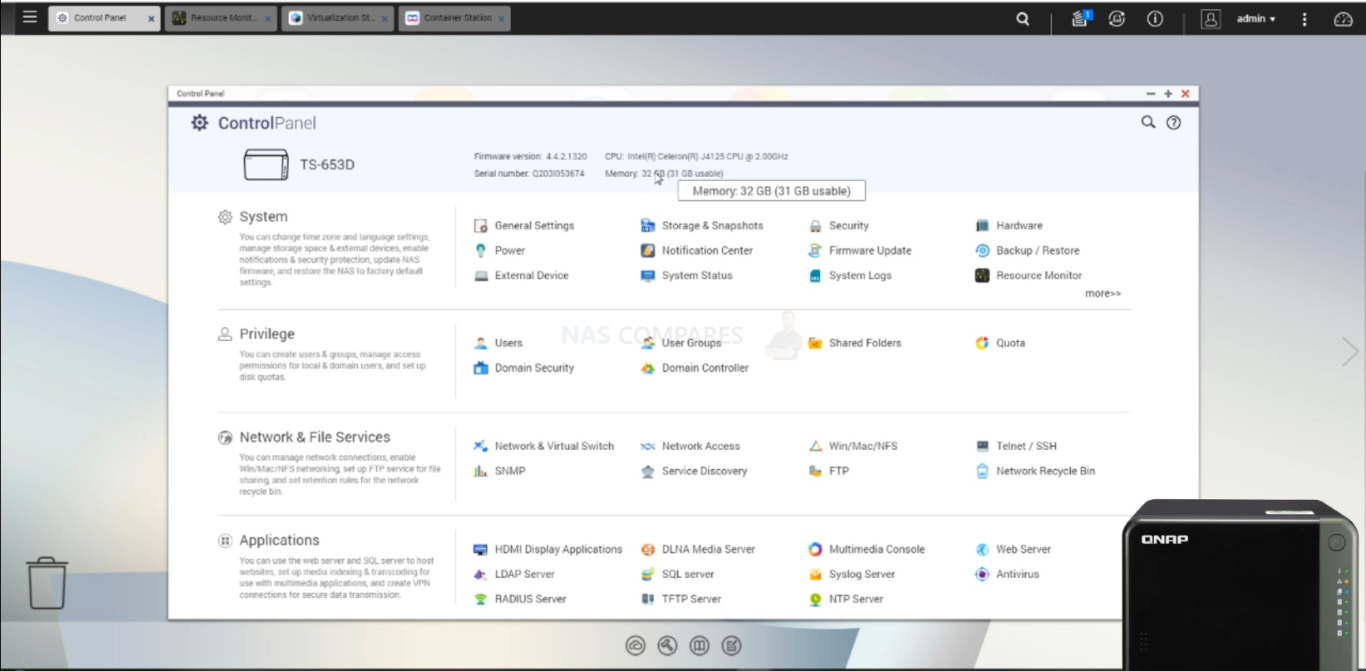The width and height of the screenshot is (1366, 671).
Task: Open SNMP settings
Action: 499,471
